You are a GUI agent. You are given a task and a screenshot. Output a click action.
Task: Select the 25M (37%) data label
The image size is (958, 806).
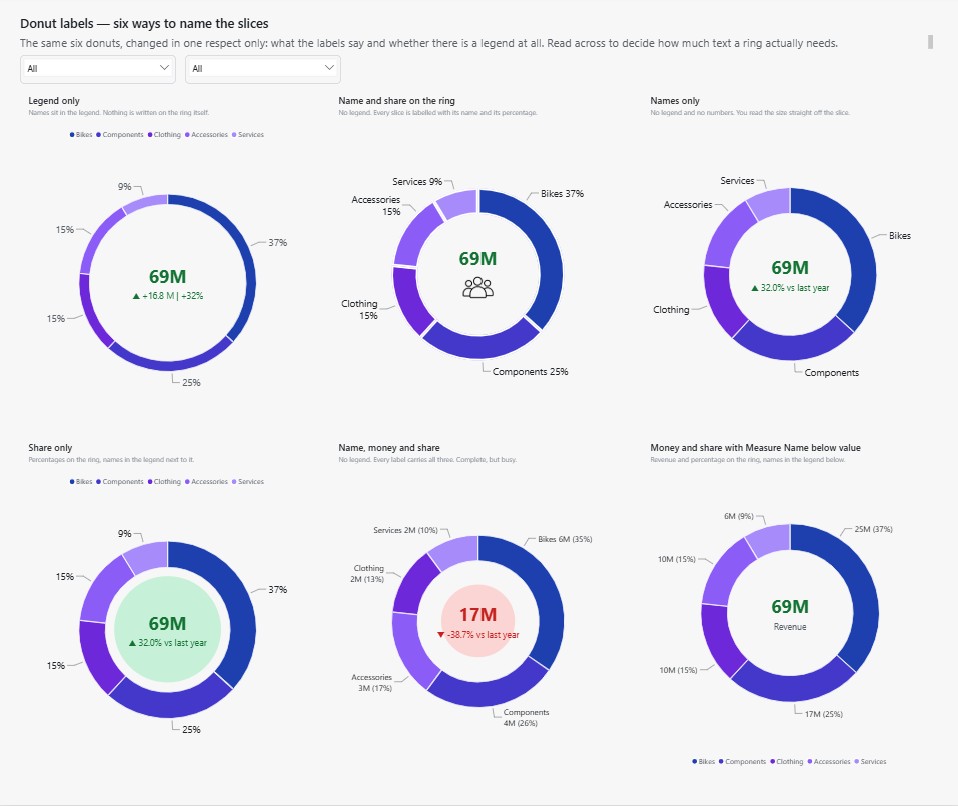(873, 529)
